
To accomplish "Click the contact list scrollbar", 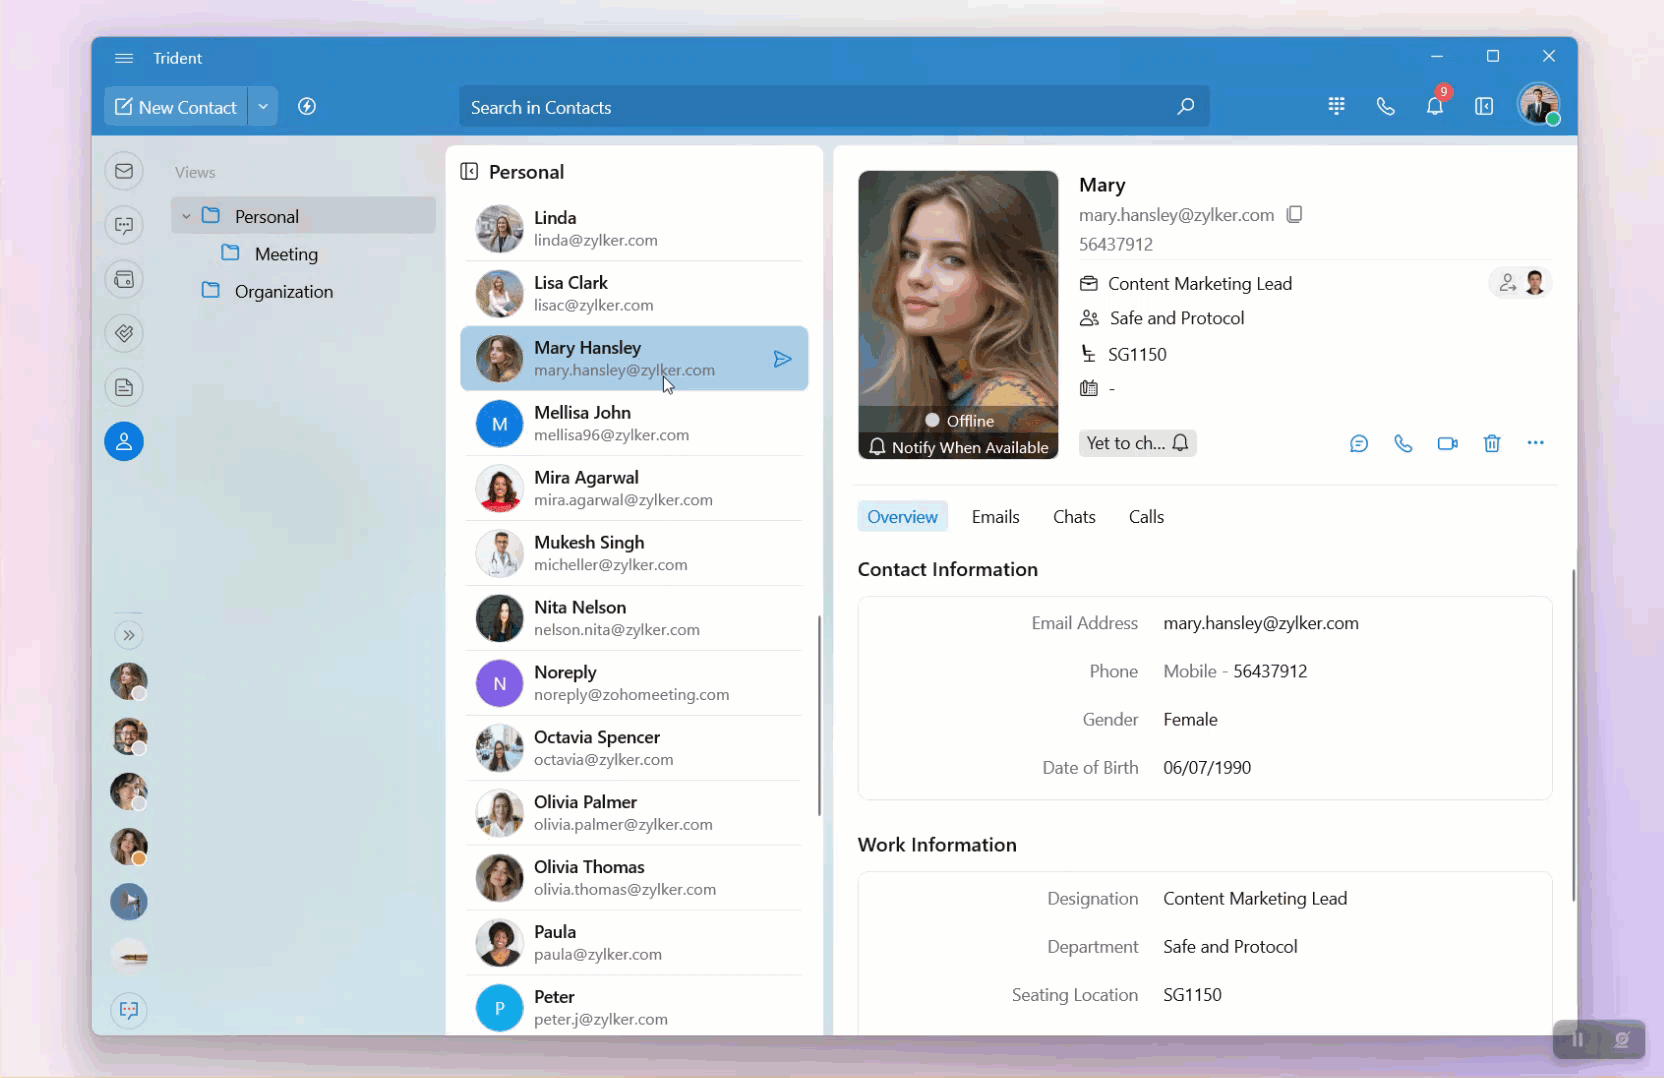I will 819,715.
